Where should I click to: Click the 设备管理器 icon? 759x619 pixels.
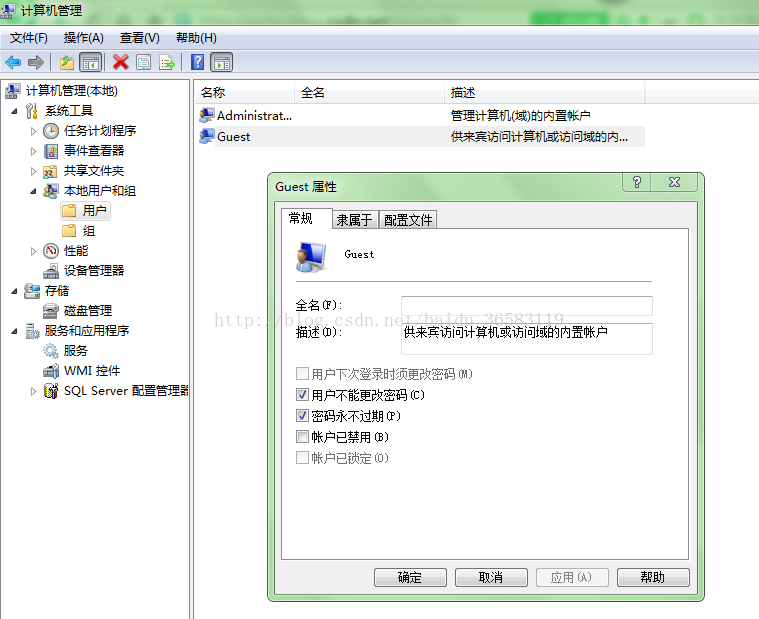pyautogui.click(x=51, y=271)
